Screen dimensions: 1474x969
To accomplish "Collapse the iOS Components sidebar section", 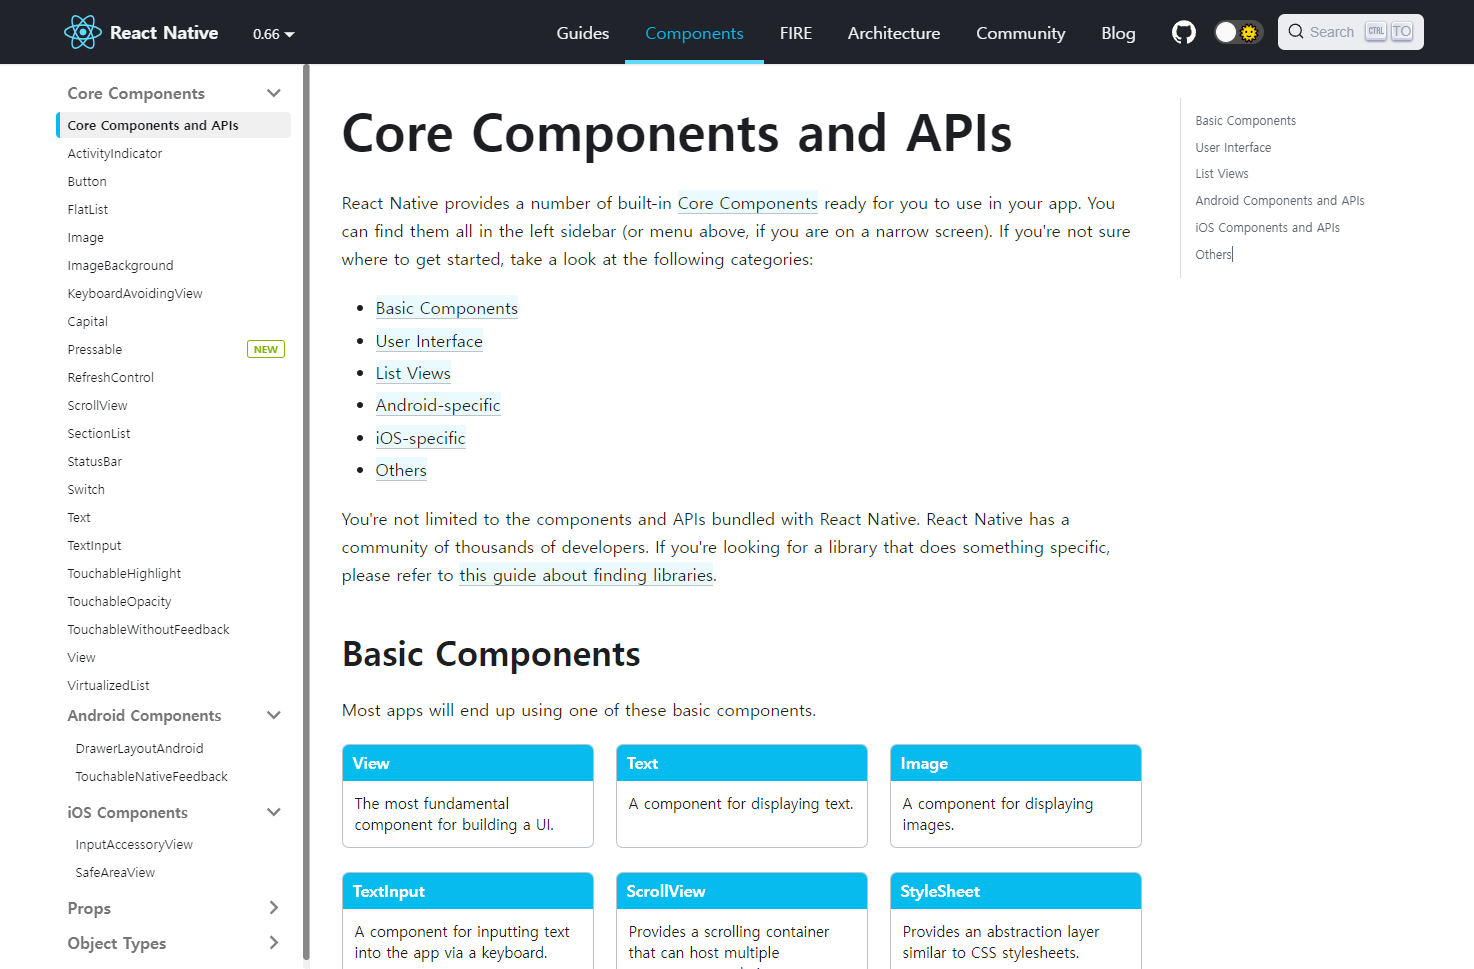I will coord(273,812).
